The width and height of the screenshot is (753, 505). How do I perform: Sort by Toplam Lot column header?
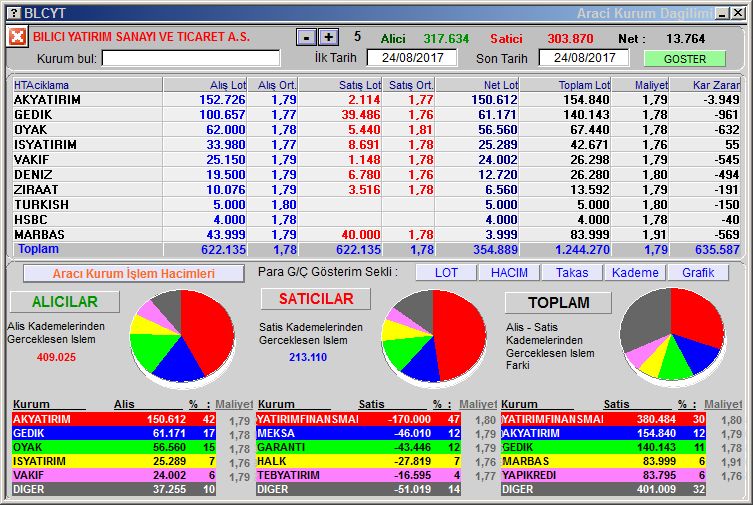click(565, 85)
